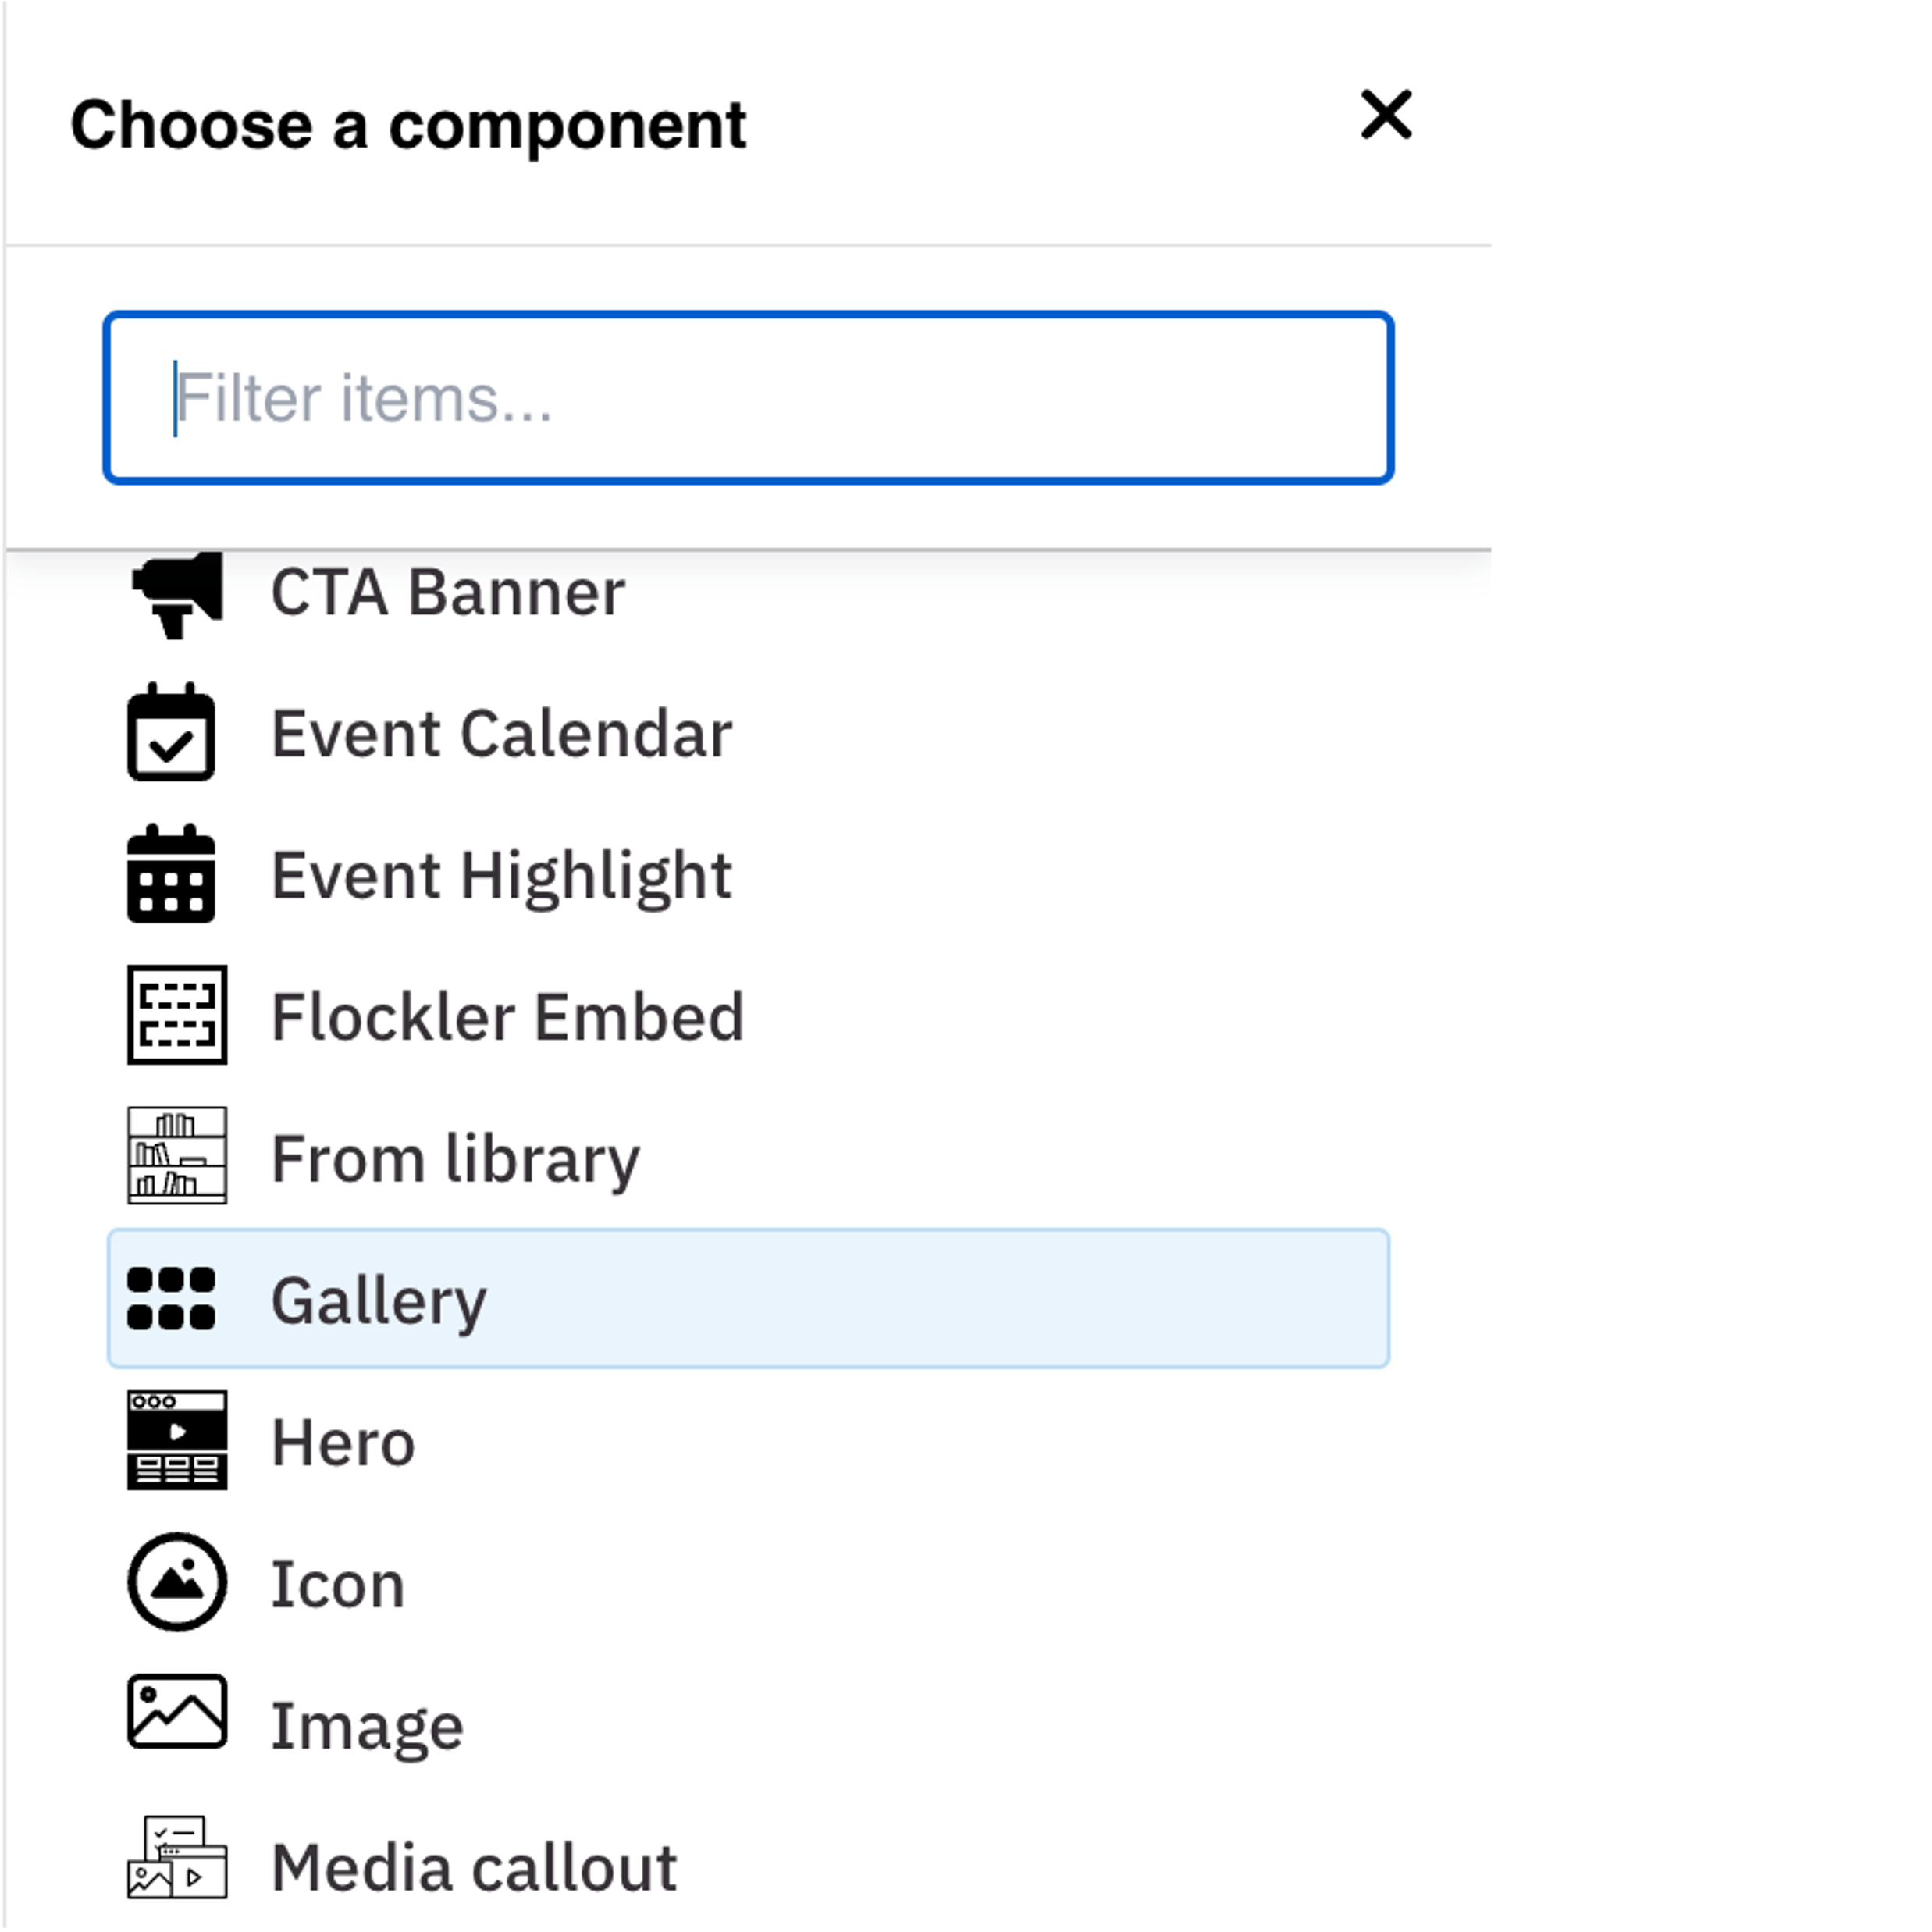Click the megaphone icon for CTA Banner
This screenshot has width=1932, height=1932.
[177, 593]
